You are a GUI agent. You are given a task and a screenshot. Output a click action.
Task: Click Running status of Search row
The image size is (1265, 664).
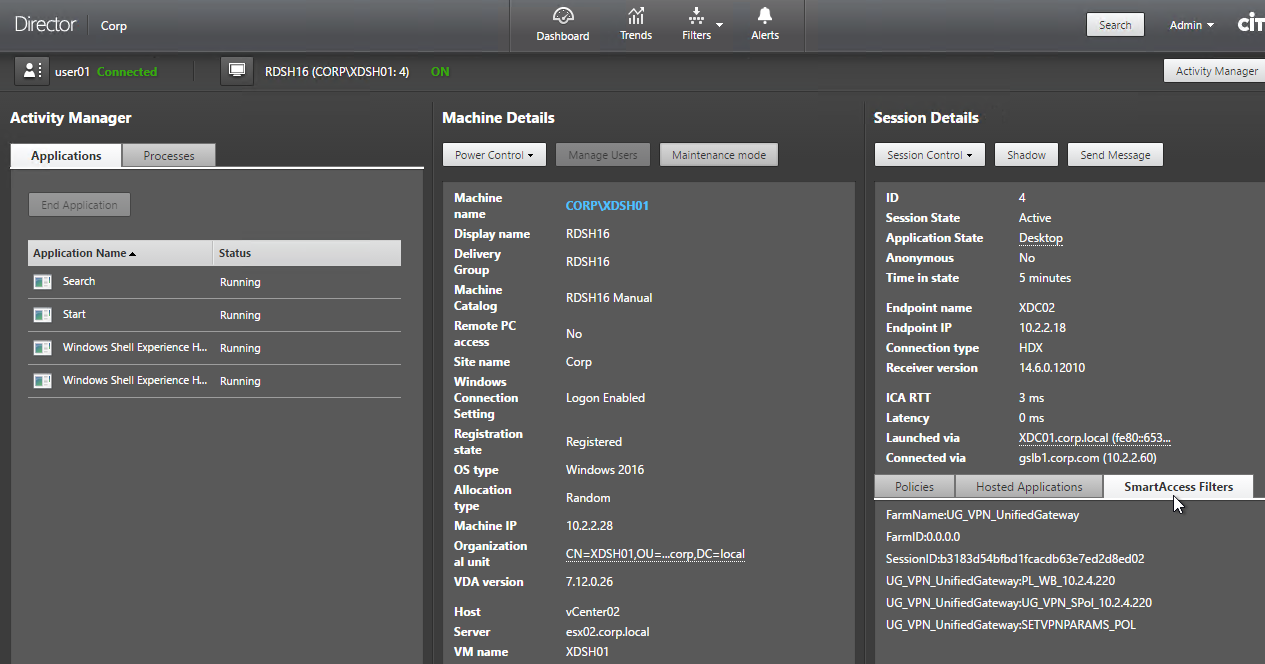[240, 283]
